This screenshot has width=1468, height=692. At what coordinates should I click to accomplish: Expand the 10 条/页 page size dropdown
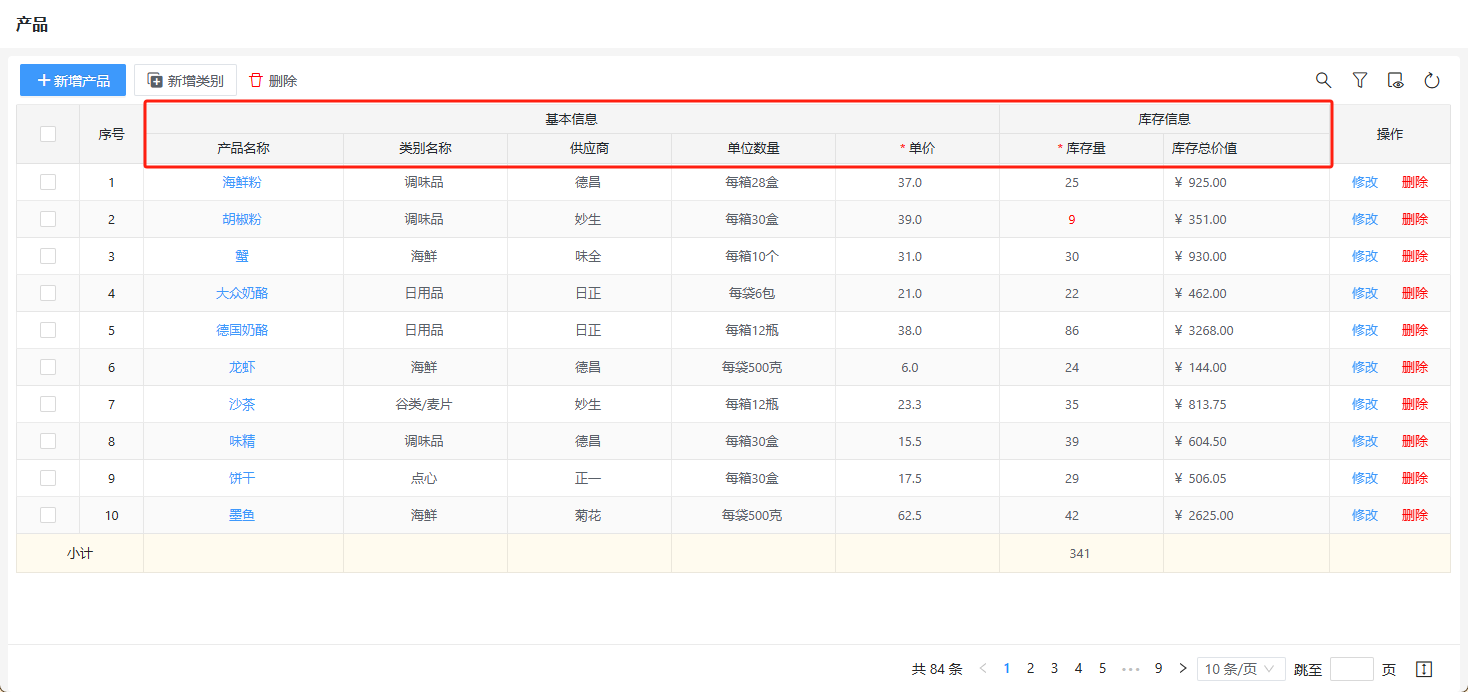(1241, 669)
